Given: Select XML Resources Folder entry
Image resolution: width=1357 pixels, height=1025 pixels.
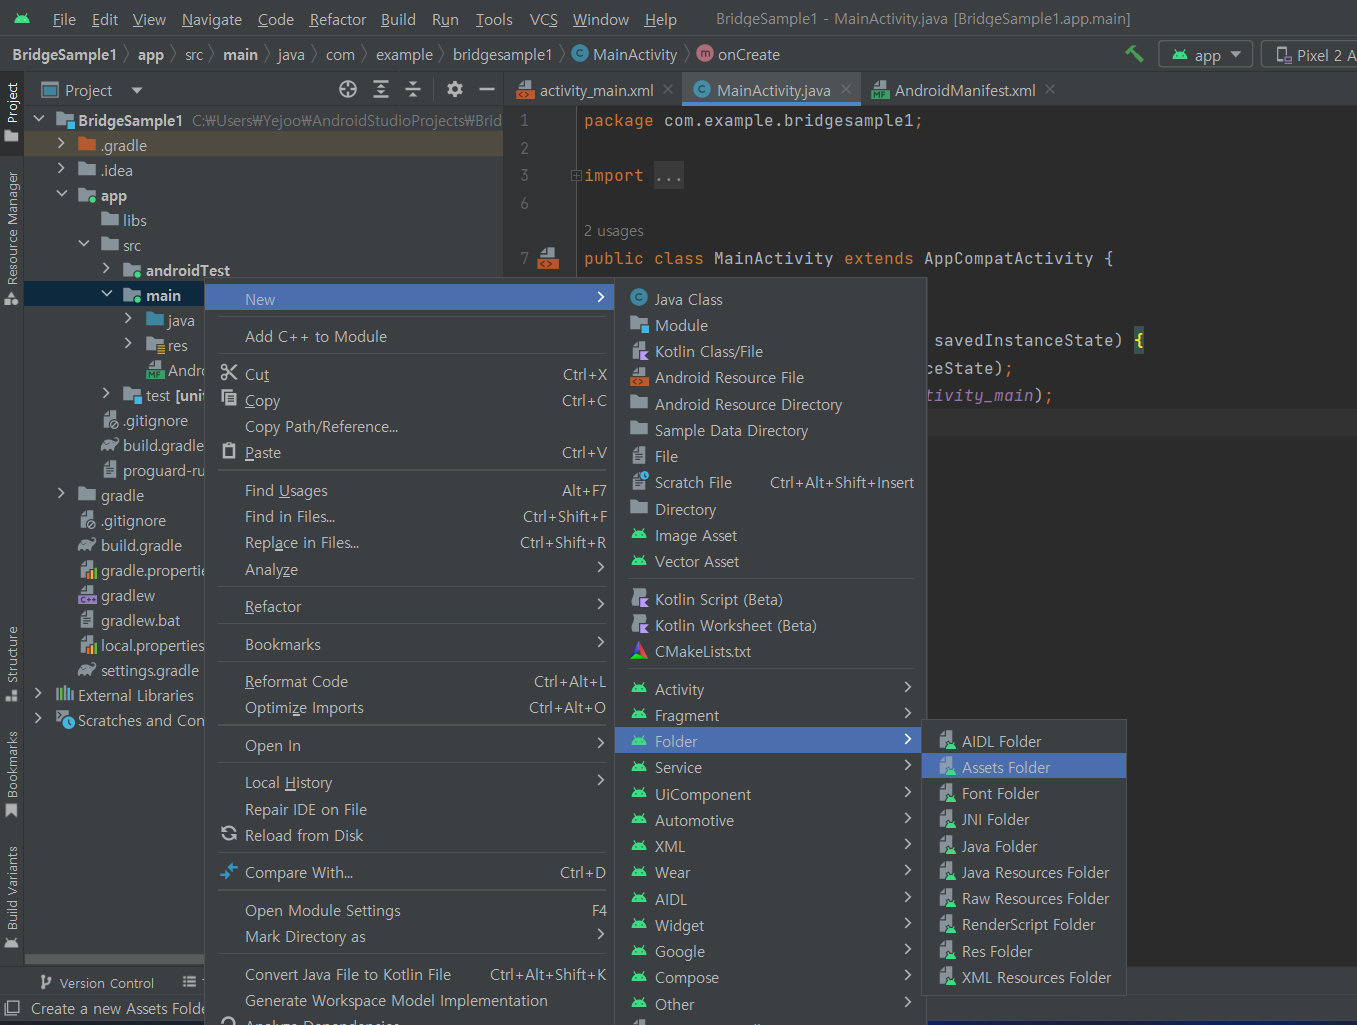Looking at the screenshot, I should point(1024,977).
